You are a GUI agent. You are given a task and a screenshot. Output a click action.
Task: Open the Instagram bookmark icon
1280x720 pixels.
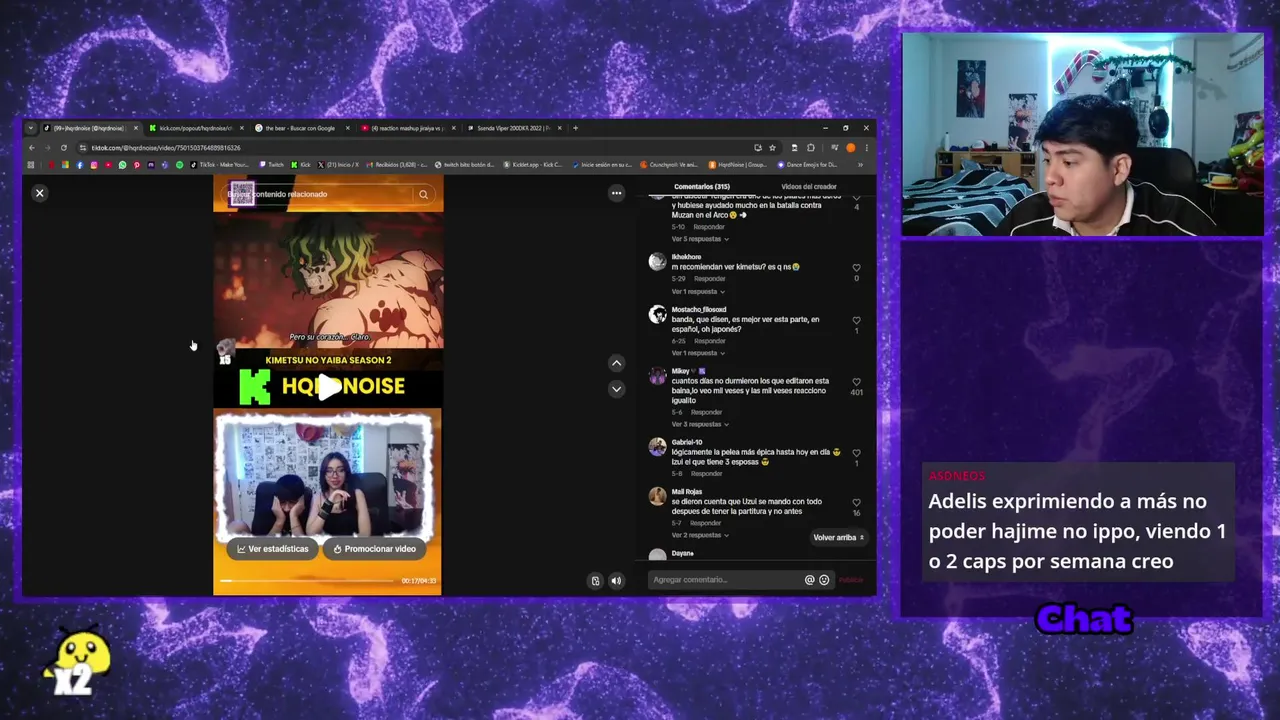[94, 165]
